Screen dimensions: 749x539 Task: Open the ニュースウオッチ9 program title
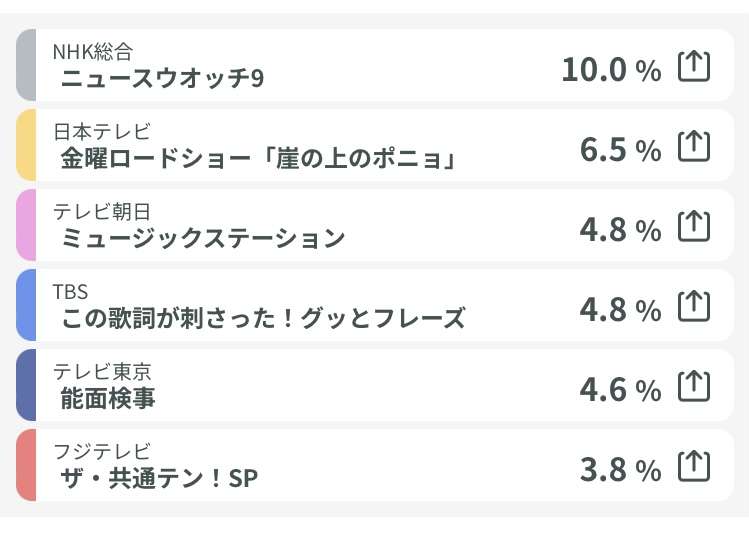coord(162,78)
